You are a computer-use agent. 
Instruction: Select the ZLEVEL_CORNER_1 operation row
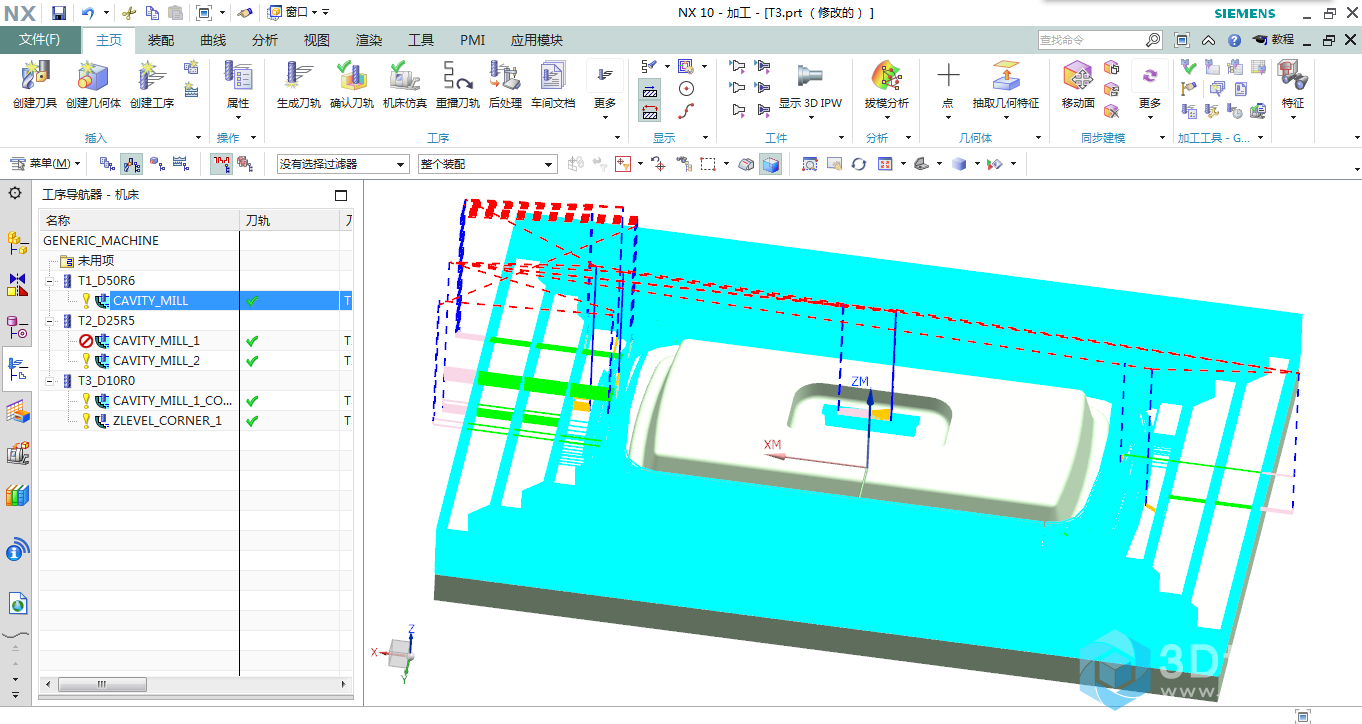pos(195,420)
